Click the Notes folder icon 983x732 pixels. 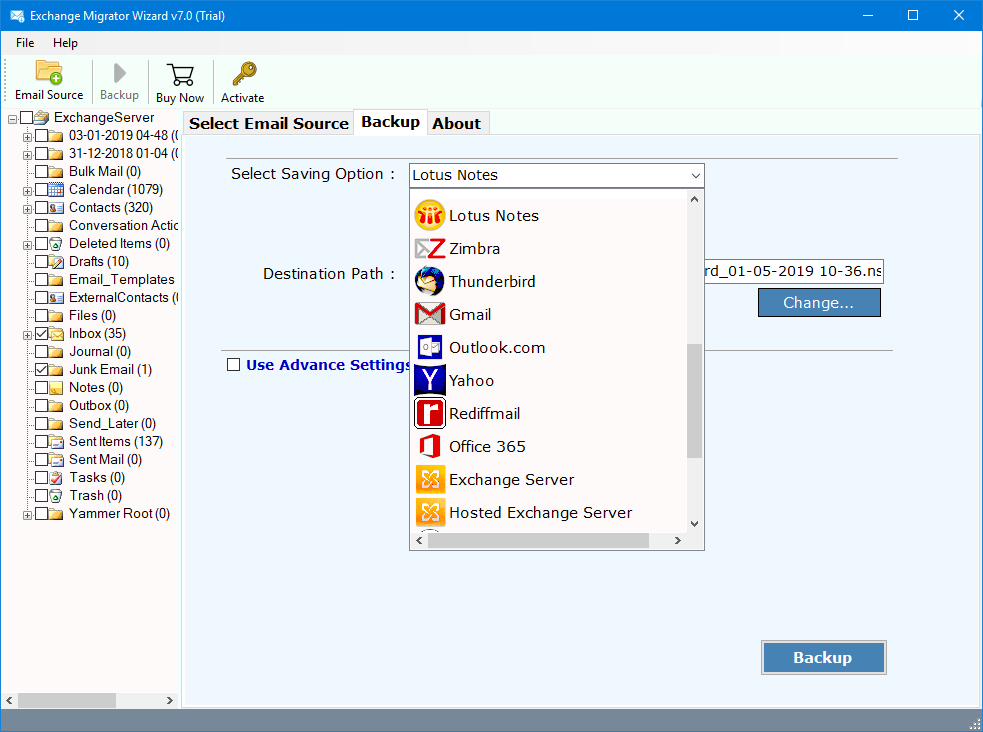click(56, 388)
